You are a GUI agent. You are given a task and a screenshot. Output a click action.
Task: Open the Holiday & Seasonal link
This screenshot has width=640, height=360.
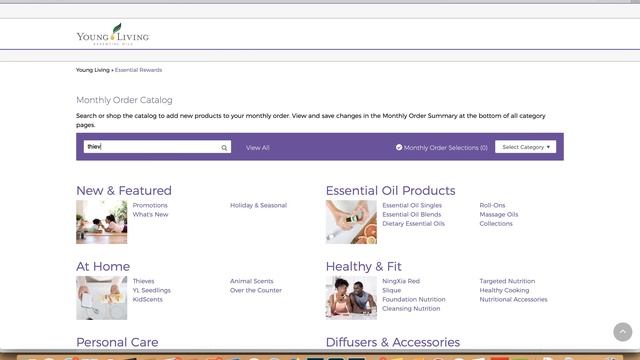point(258,205)
